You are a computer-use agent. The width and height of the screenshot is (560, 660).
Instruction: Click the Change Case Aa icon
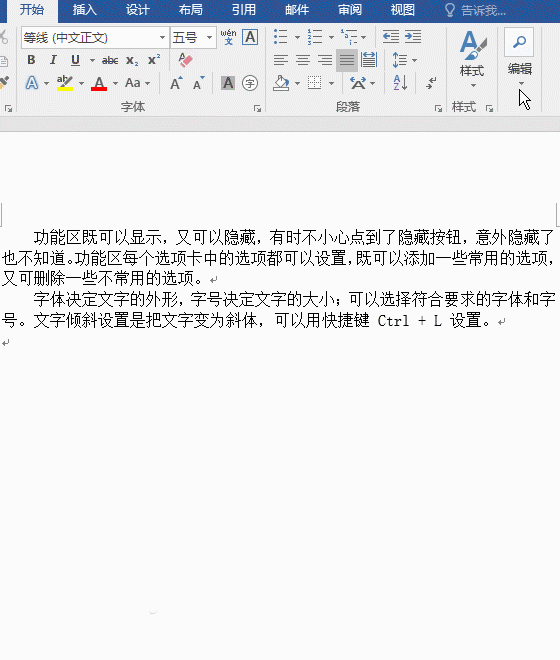point(132,83)
